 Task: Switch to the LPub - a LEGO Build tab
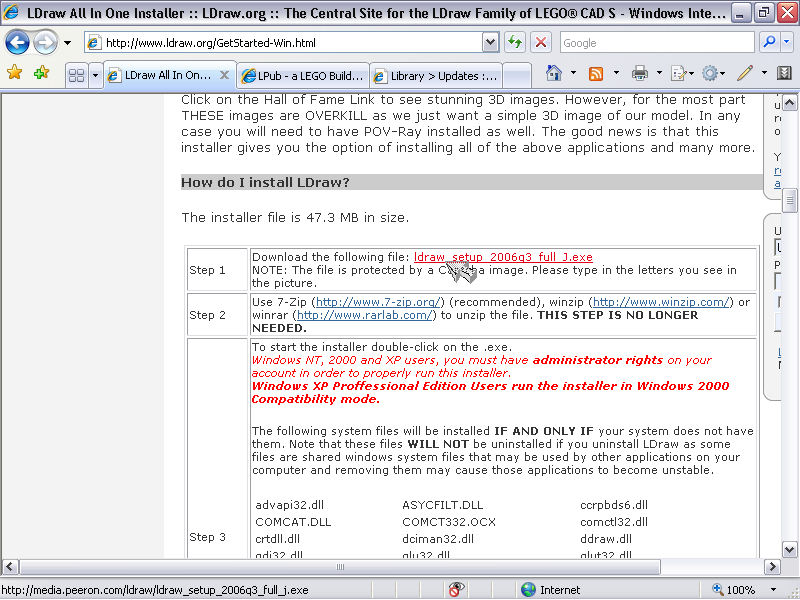point(303,76)
